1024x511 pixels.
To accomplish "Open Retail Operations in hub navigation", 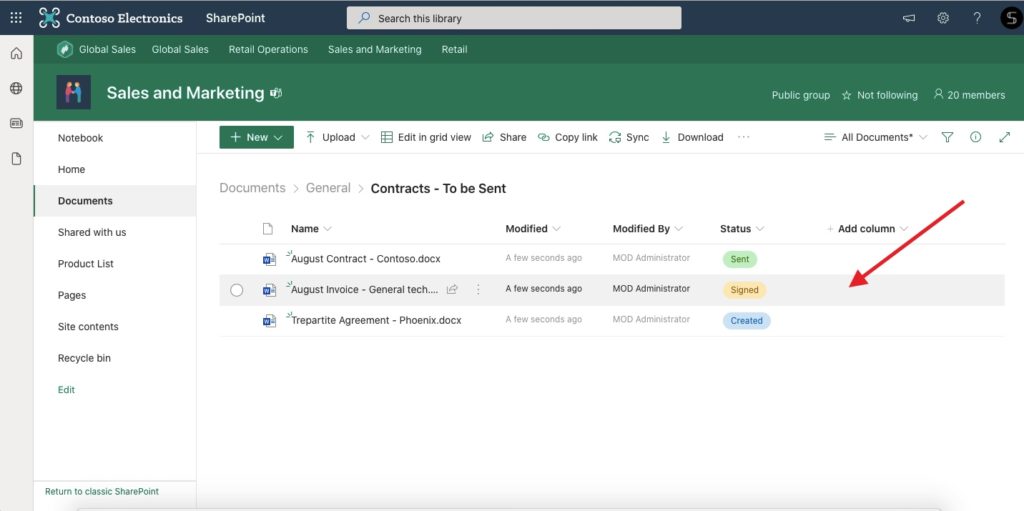I will 268,50.
